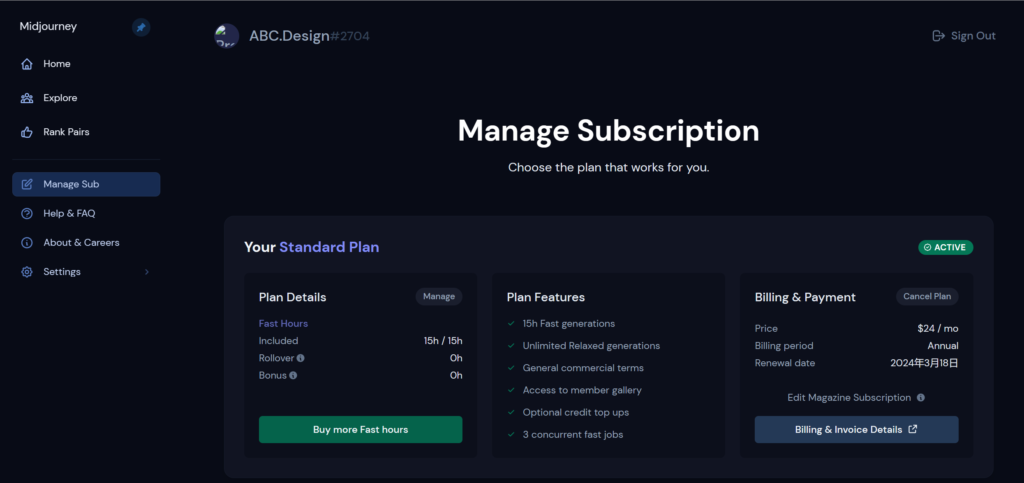
Task: Open Billing & Invoice Details
Action: (x=856, y=429)
